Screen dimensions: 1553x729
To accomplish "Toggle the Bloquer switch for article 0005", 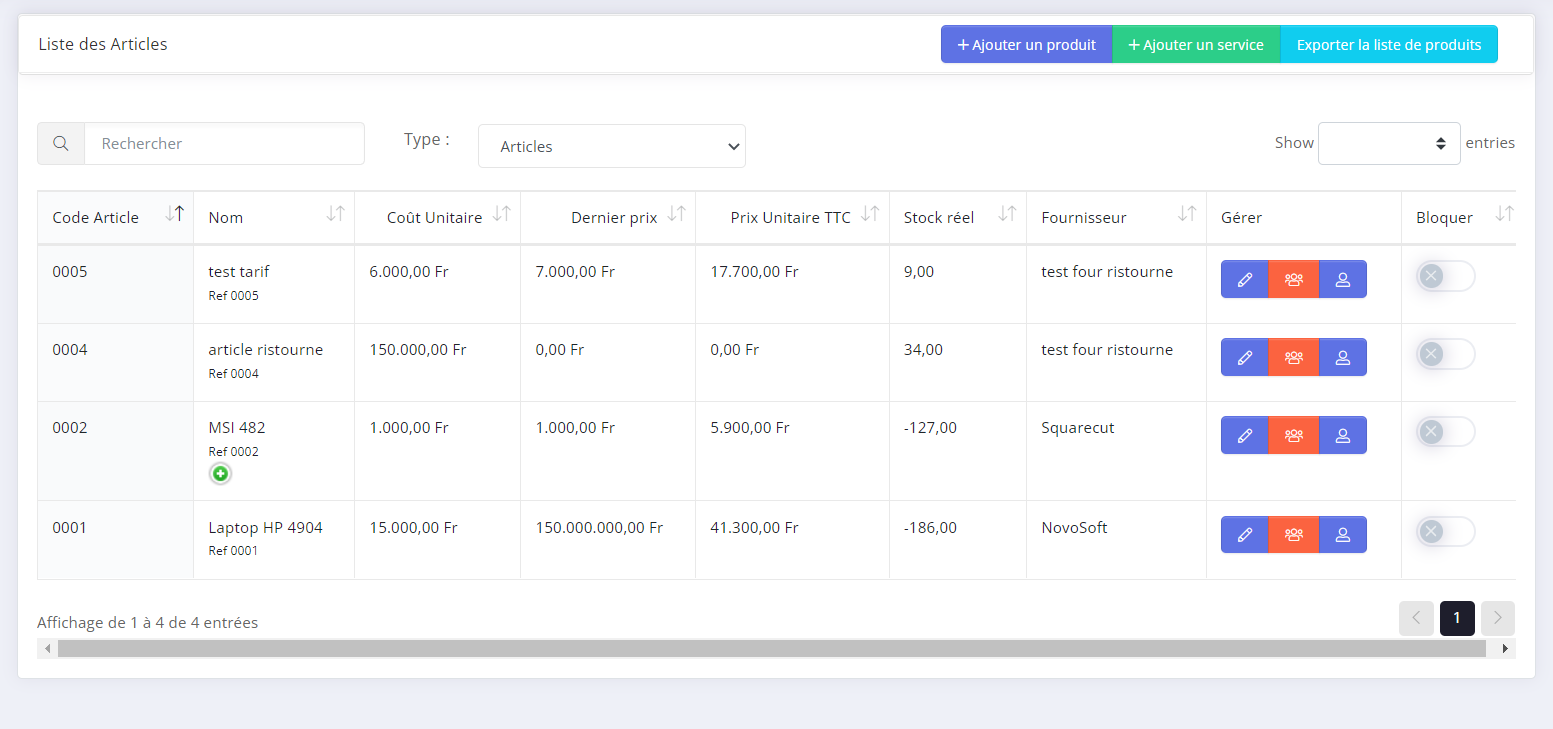I will [1444, 276].
